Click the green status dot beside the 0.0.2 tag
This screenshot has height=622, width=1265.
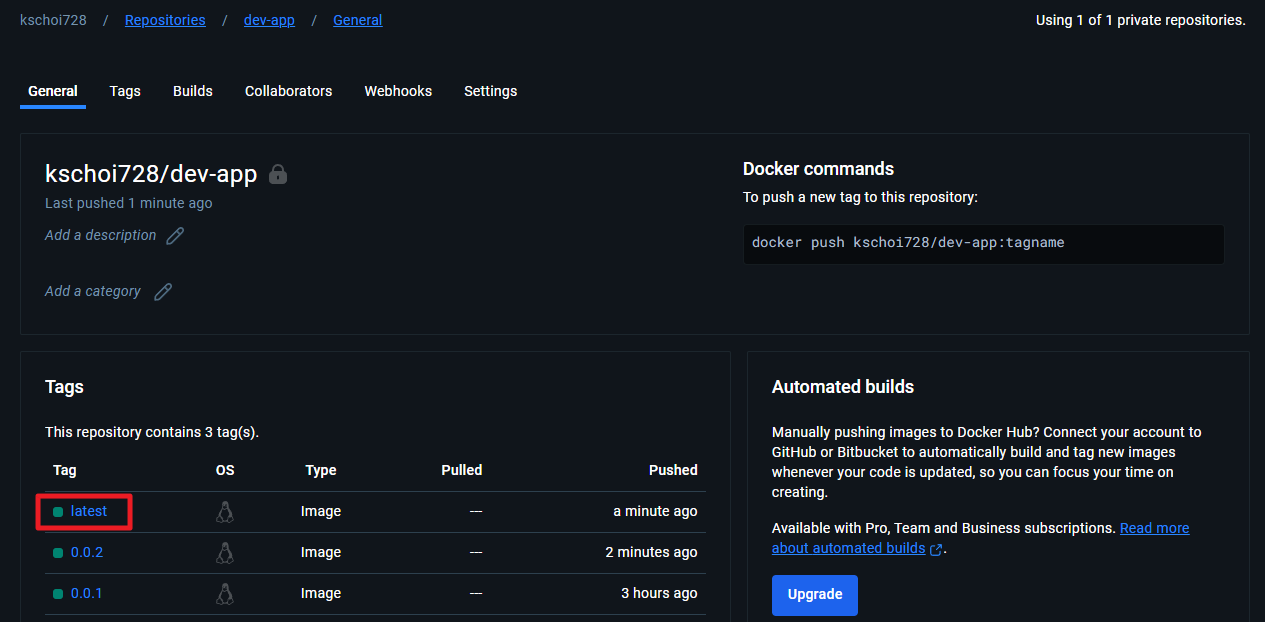[58, 553]
